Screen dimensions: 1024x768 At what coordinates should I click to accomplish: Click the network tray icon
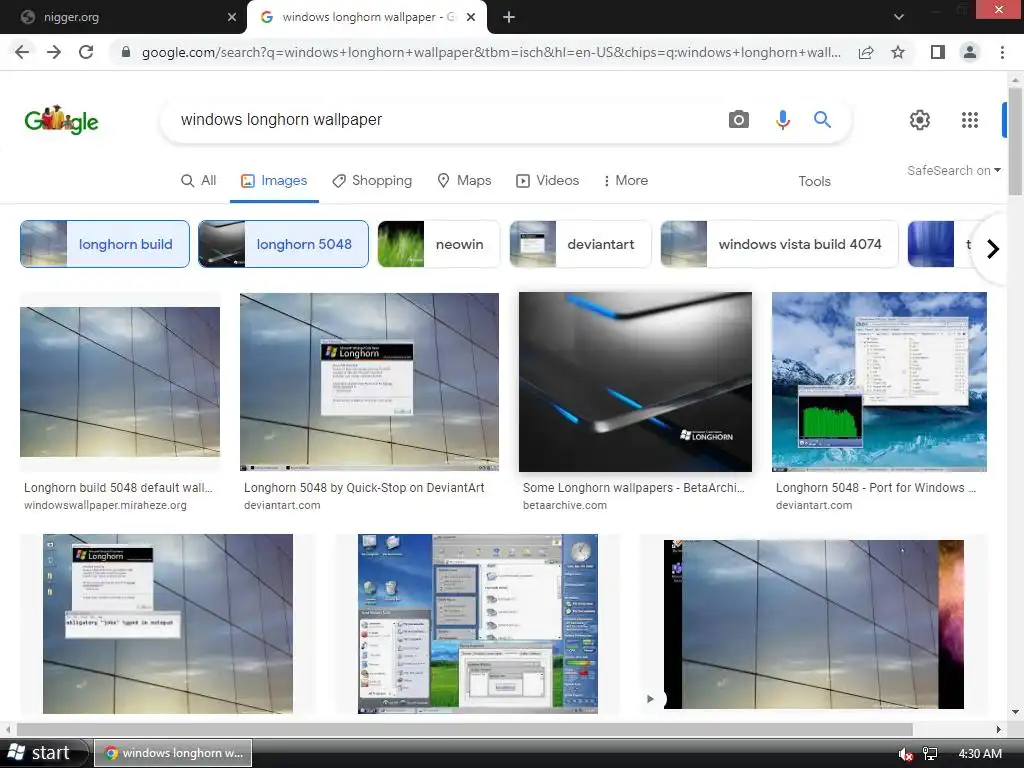[x=930, y=754]
